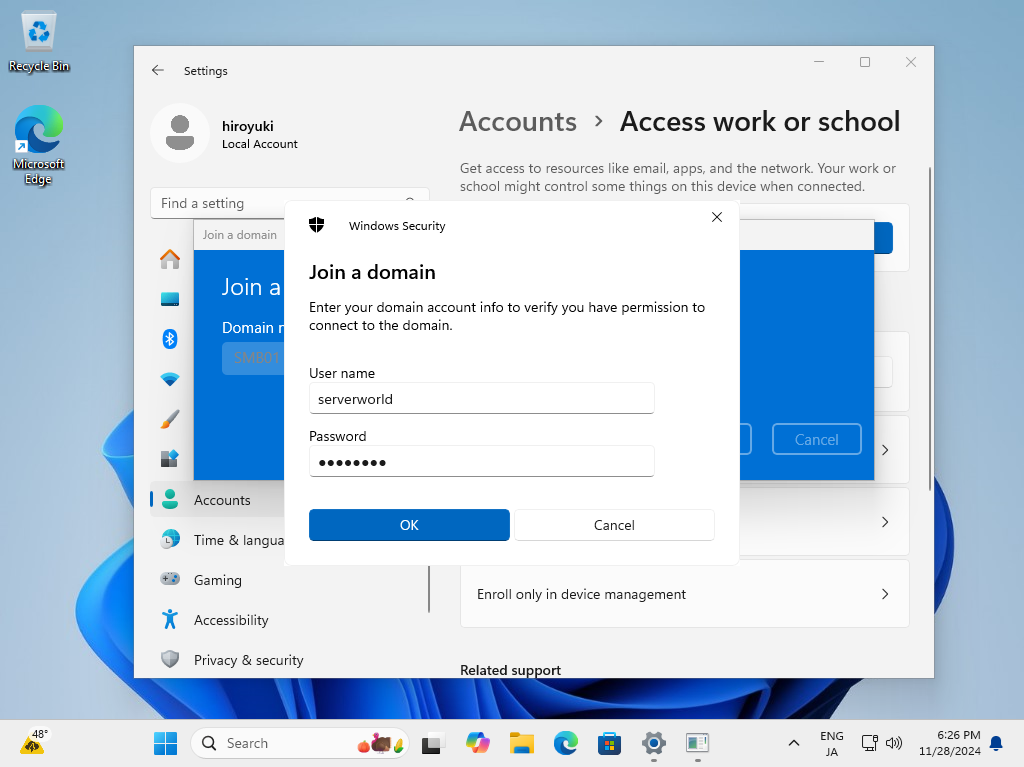Click OK in the Join a domain dialog

point(409,525)
